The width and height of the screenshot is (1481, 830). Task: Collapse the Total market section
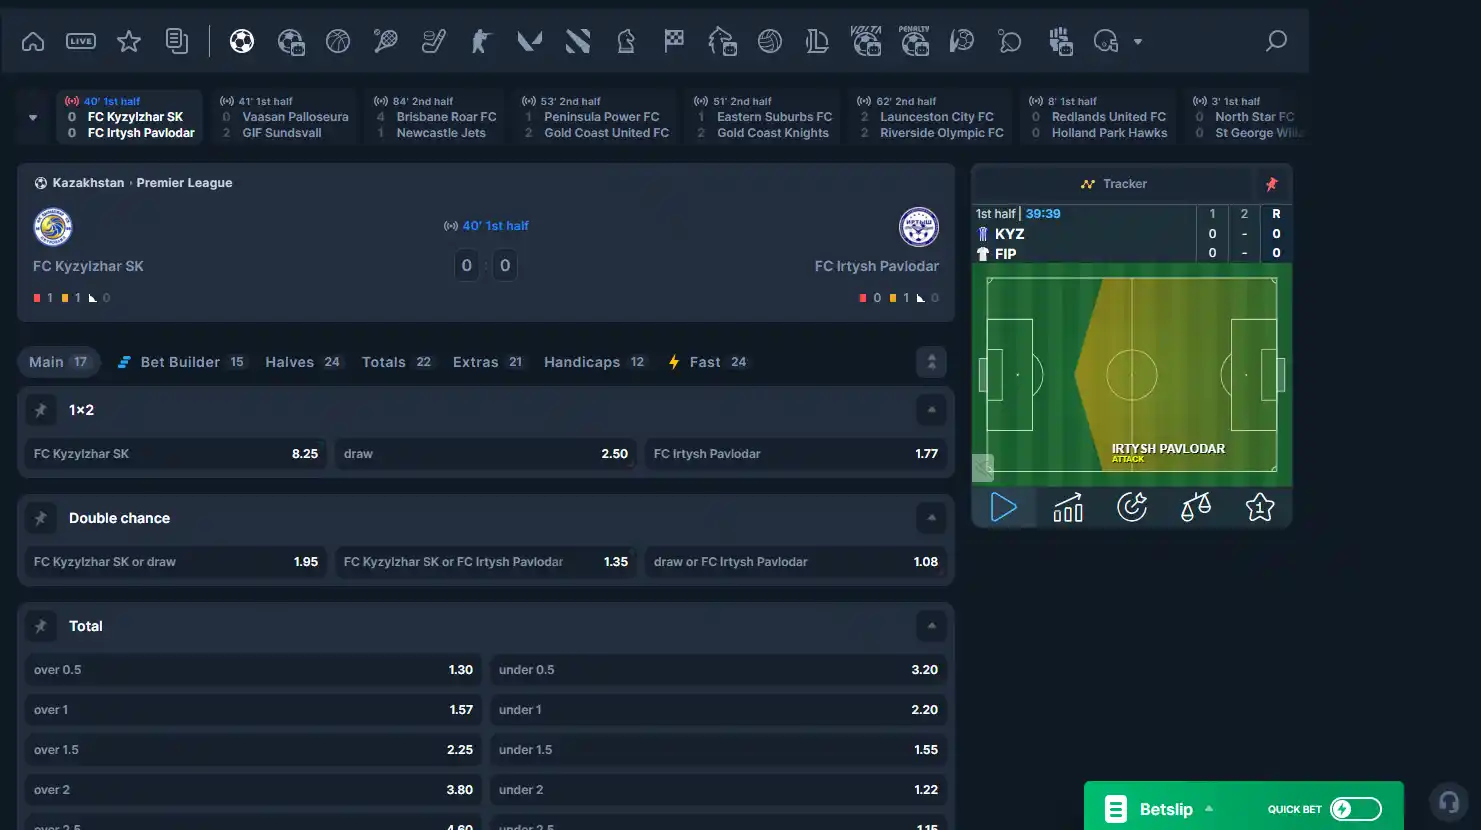[x=931, y=626]
